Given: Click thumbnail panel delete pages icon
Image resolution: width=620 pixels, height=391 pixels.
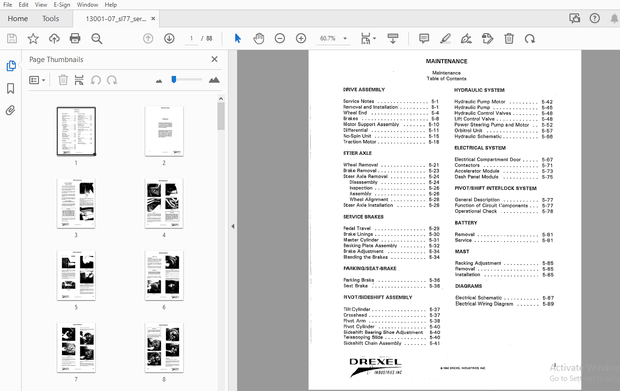Looking at the screenshot, I should click(x=63, y=80).
